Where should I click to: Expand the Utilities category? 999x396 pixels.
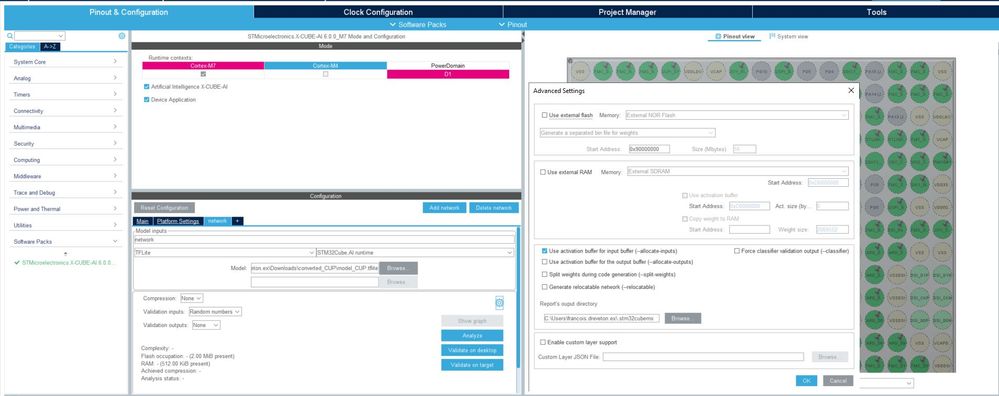click(65, 225)
